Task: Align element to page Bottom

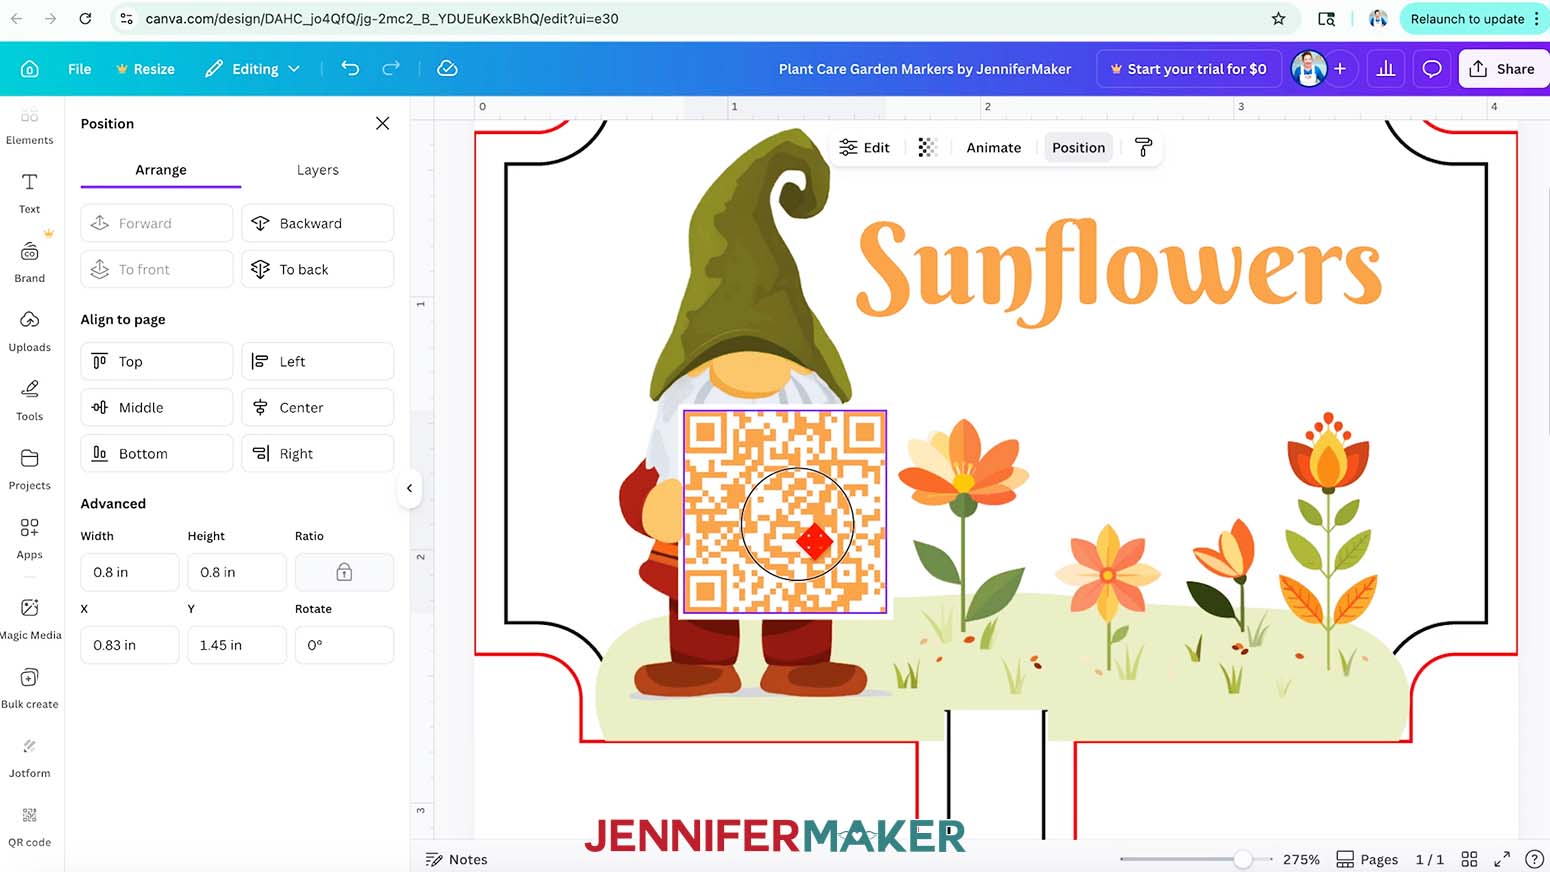Action: coord(157,453)
